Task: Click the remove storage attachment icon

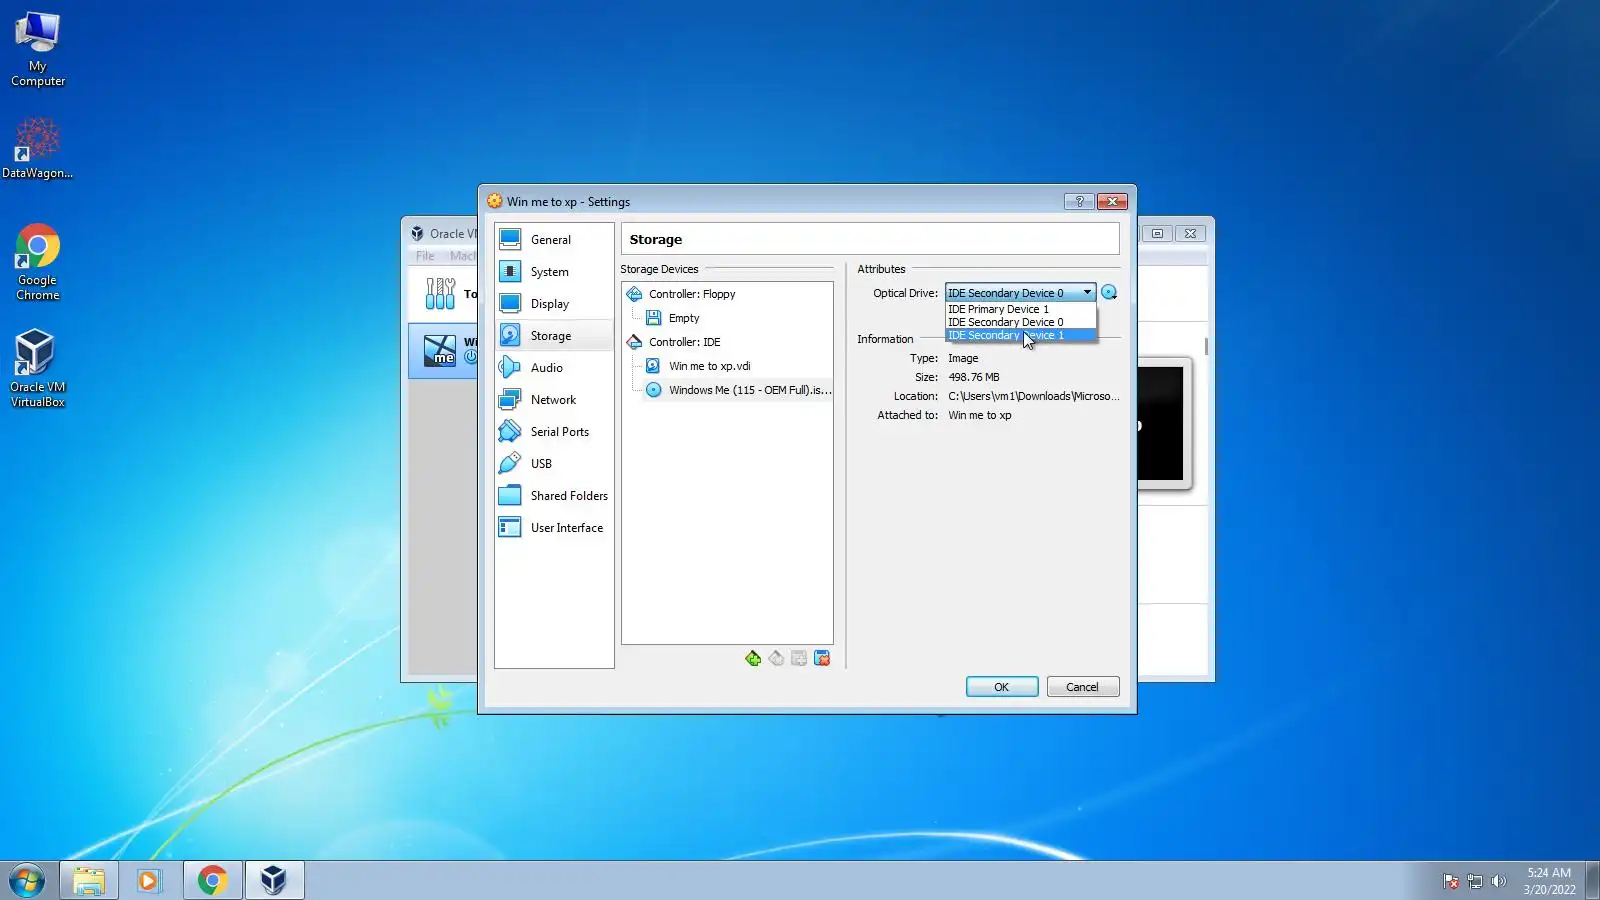Action: tap(822, 658)
